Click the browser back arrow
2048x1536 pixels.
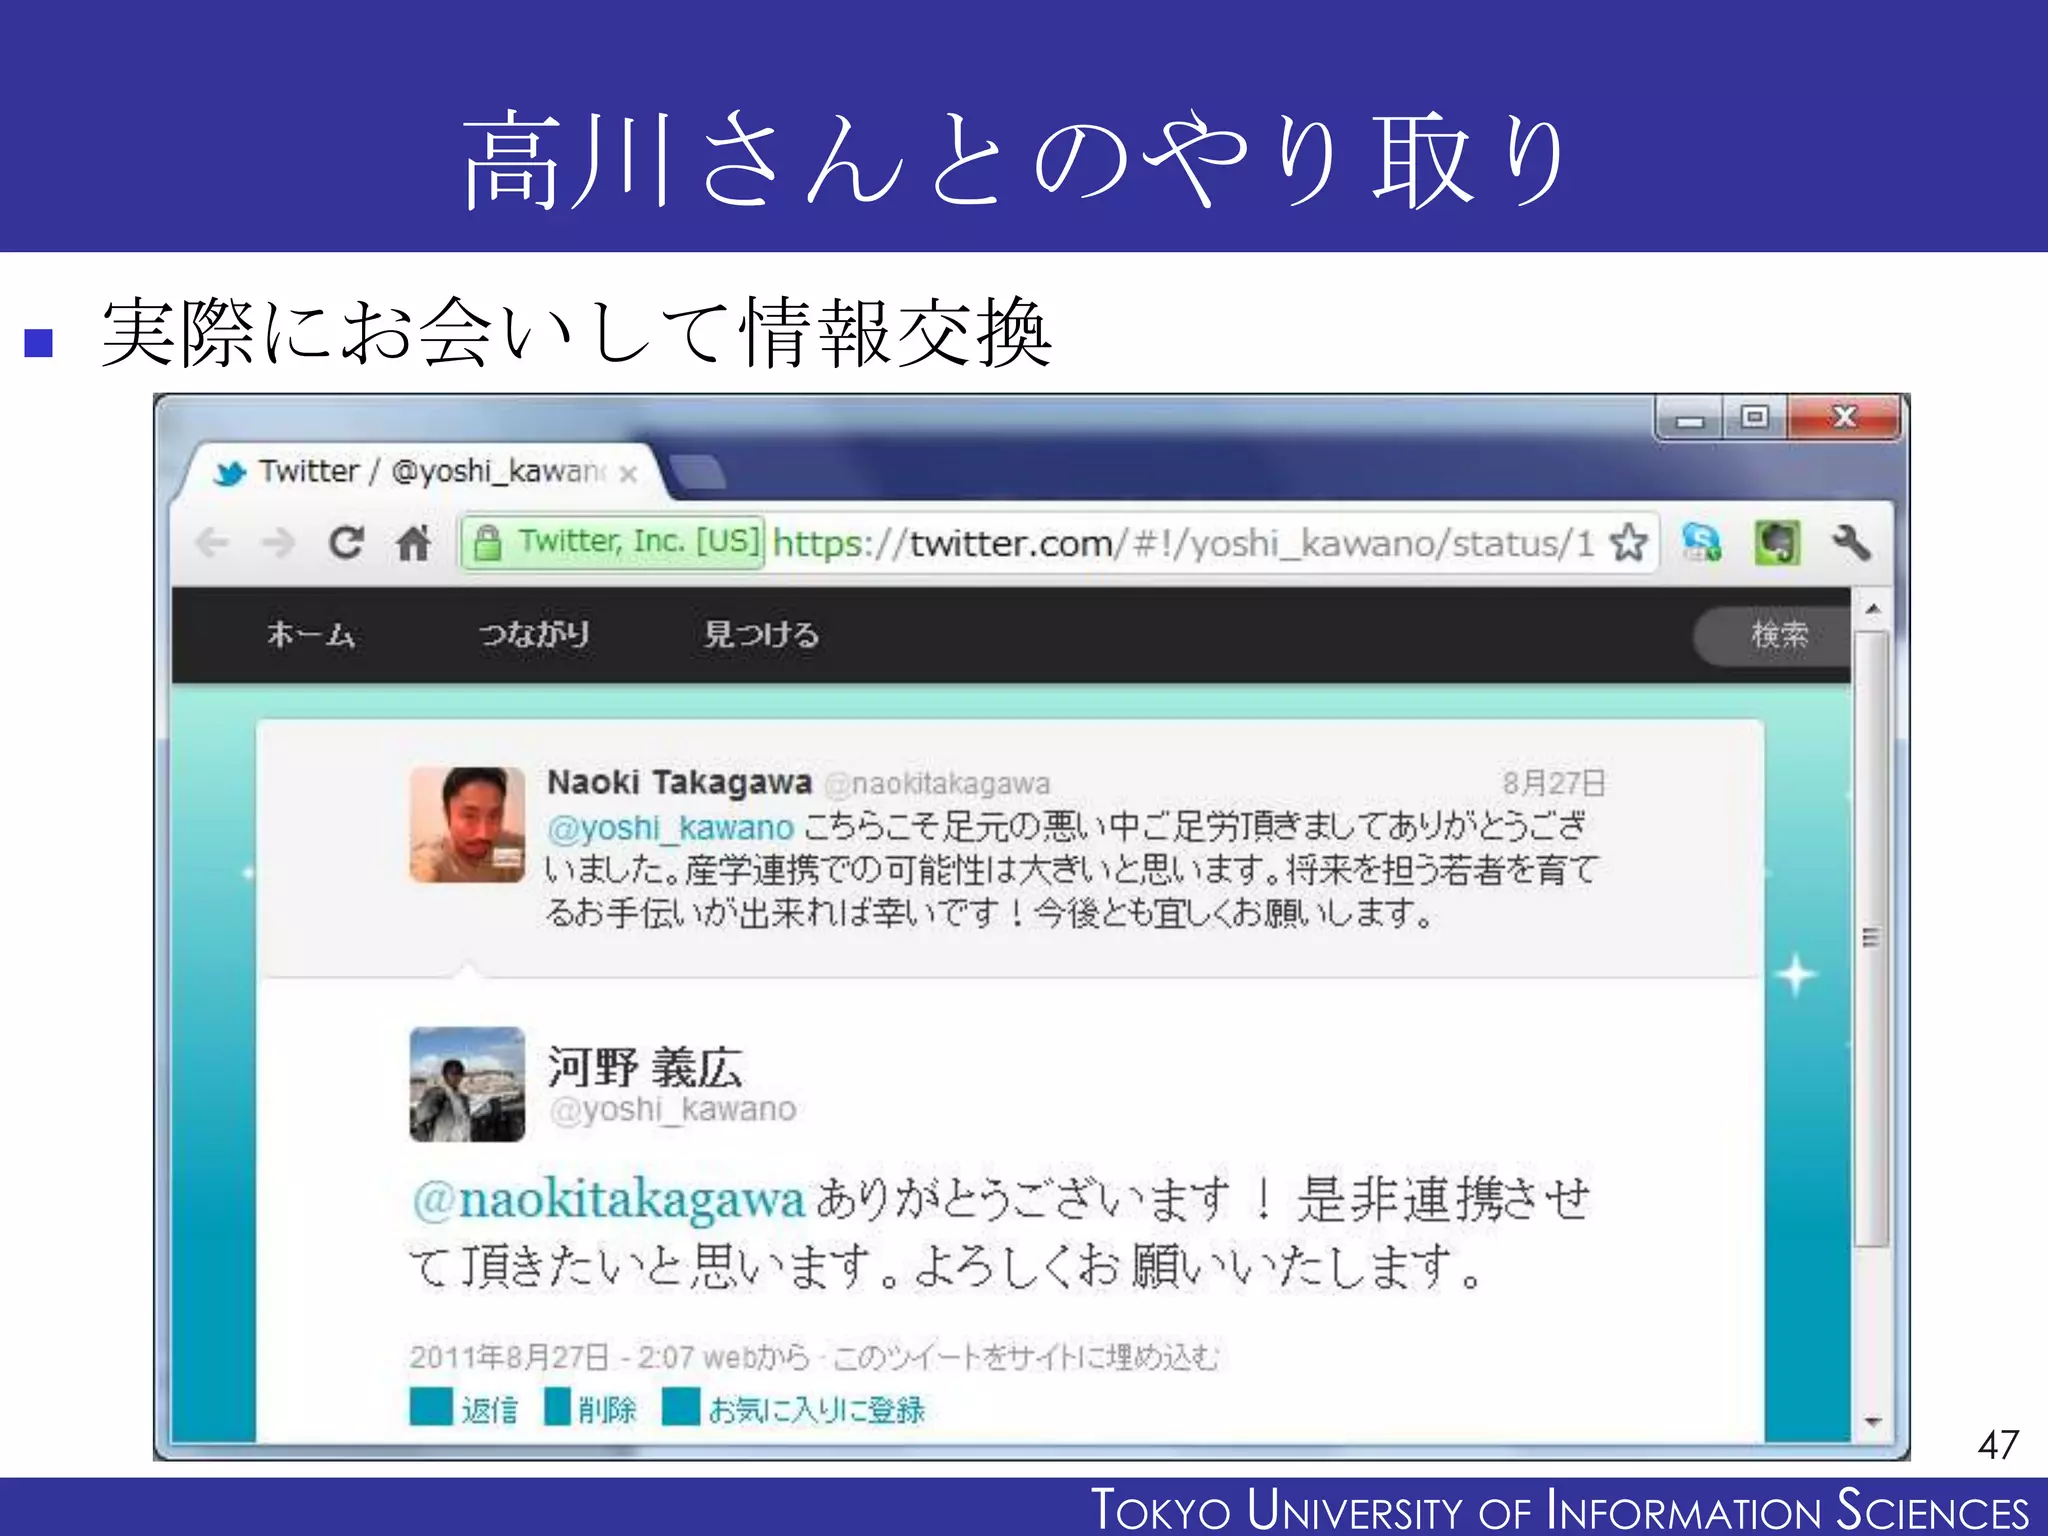click(x=212, y=543)
